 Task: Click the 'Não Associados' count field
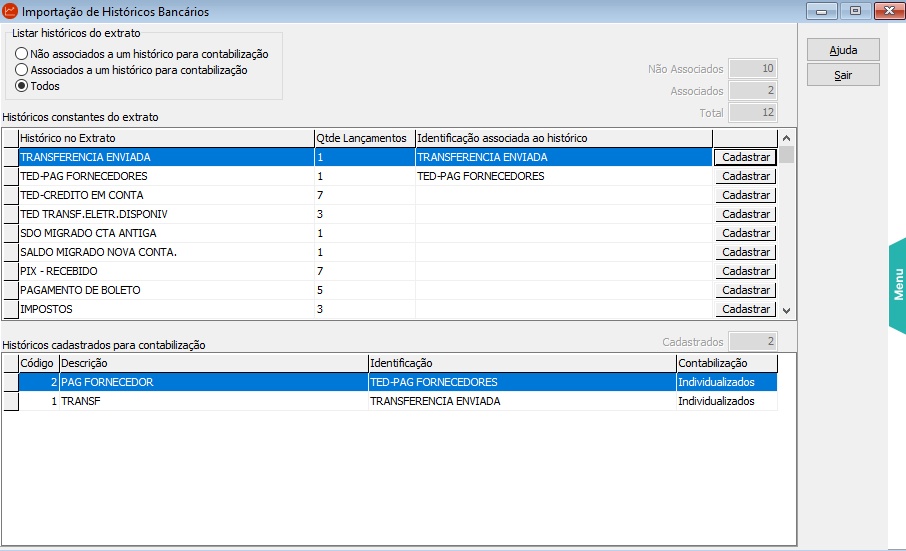tap(752, 69)
